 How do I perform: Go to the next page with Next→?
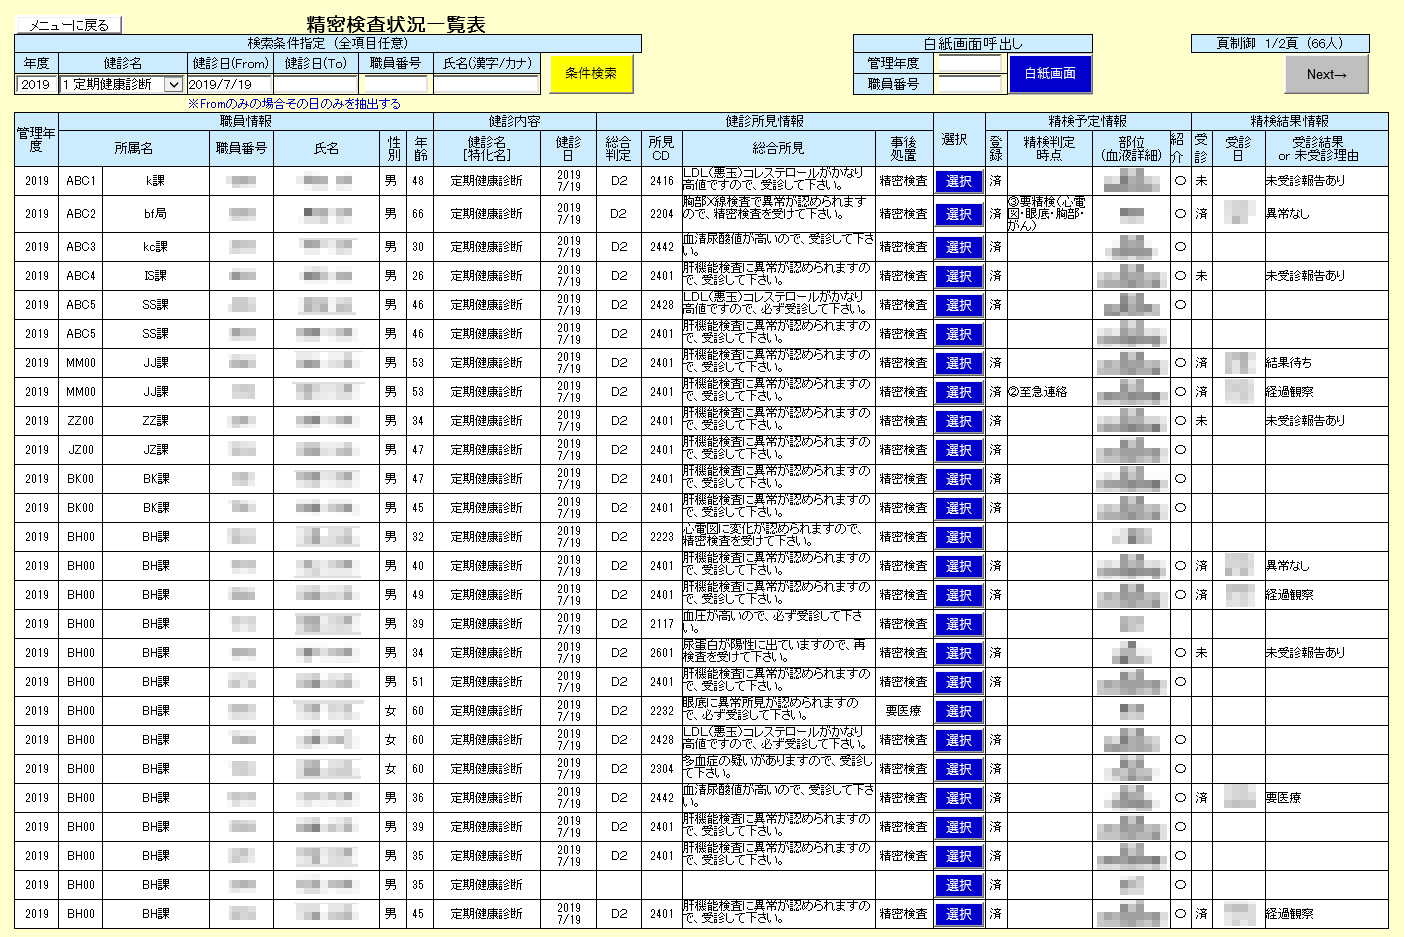[x=1326, y=74]
